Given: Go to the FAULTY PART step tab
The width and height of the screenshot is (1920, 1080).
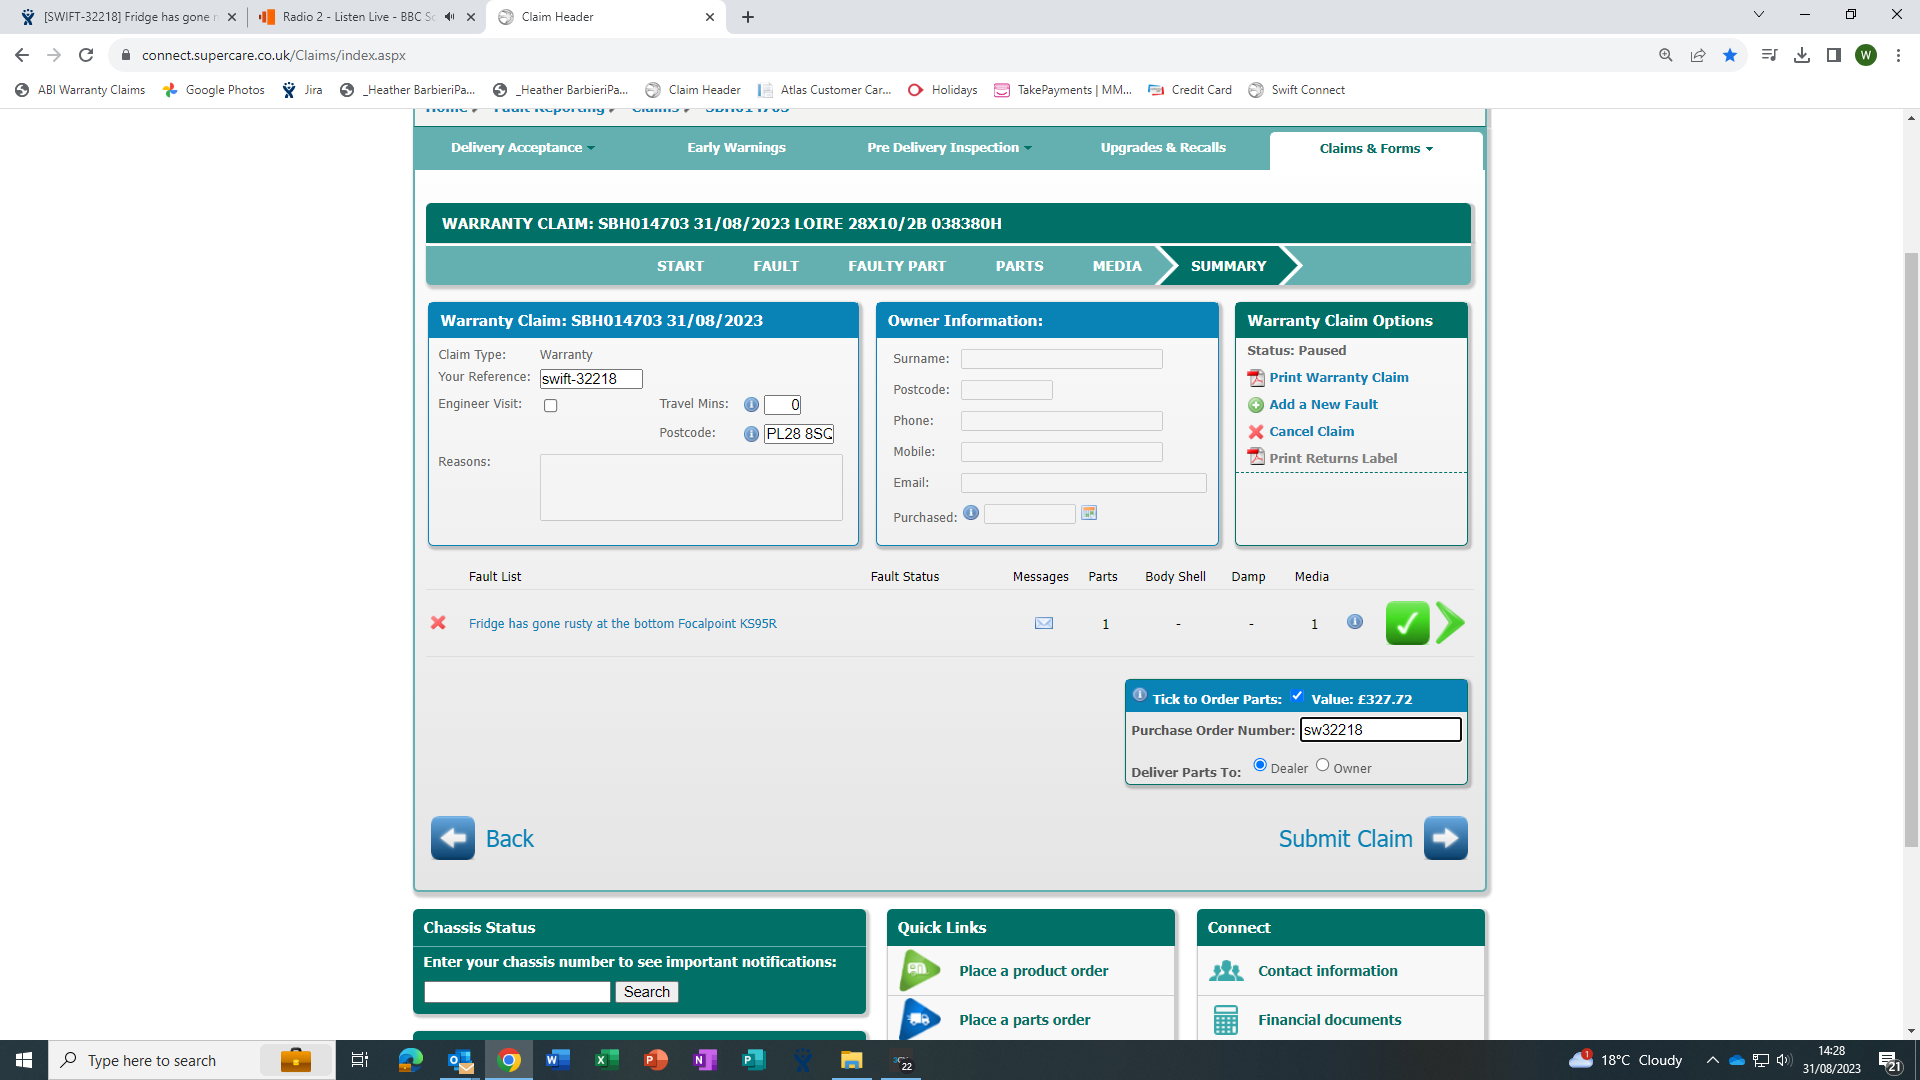Looking at the screenshot, I should 896,266.
